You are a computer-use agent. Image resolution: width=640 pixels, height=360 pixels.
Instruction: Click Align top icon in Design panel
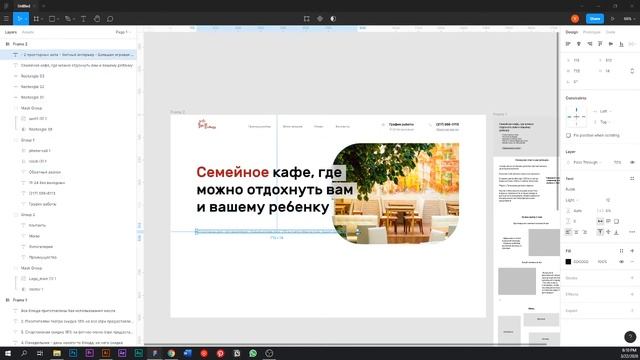600,44
